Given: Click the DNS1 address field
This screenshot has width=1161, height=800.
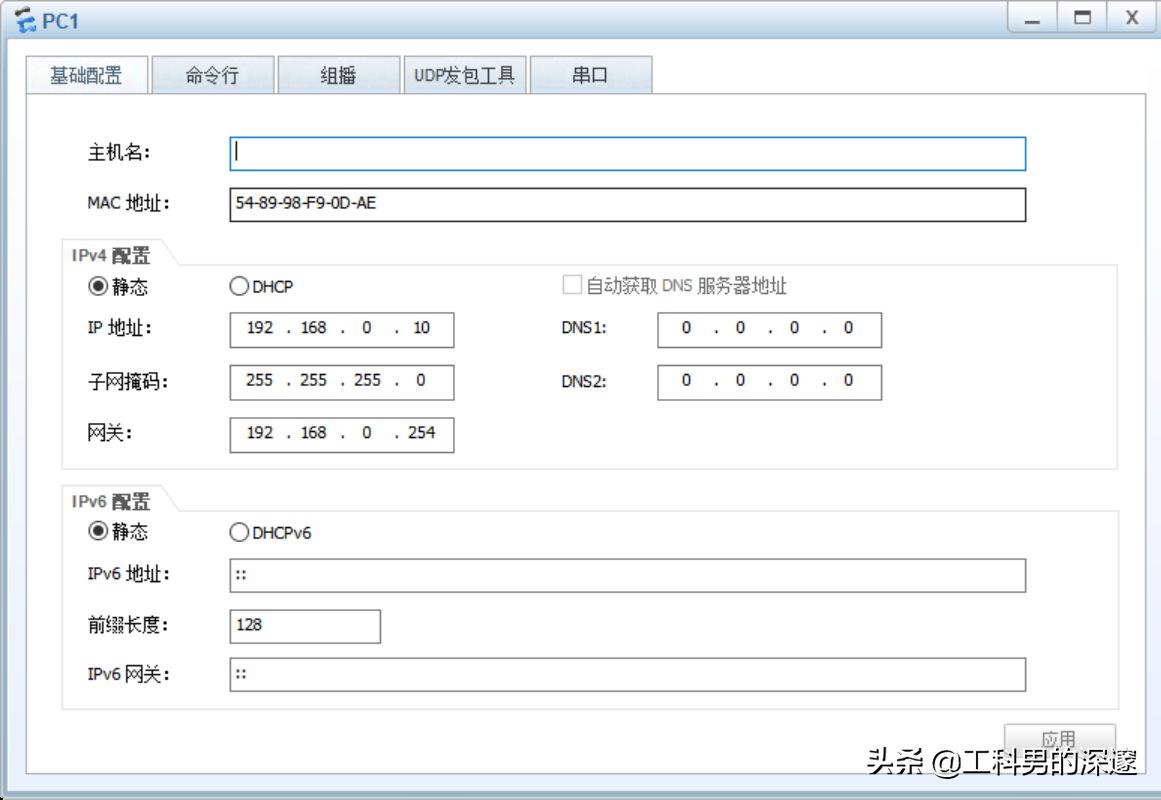Looking at the screenshot, I should tap(769, 330).
